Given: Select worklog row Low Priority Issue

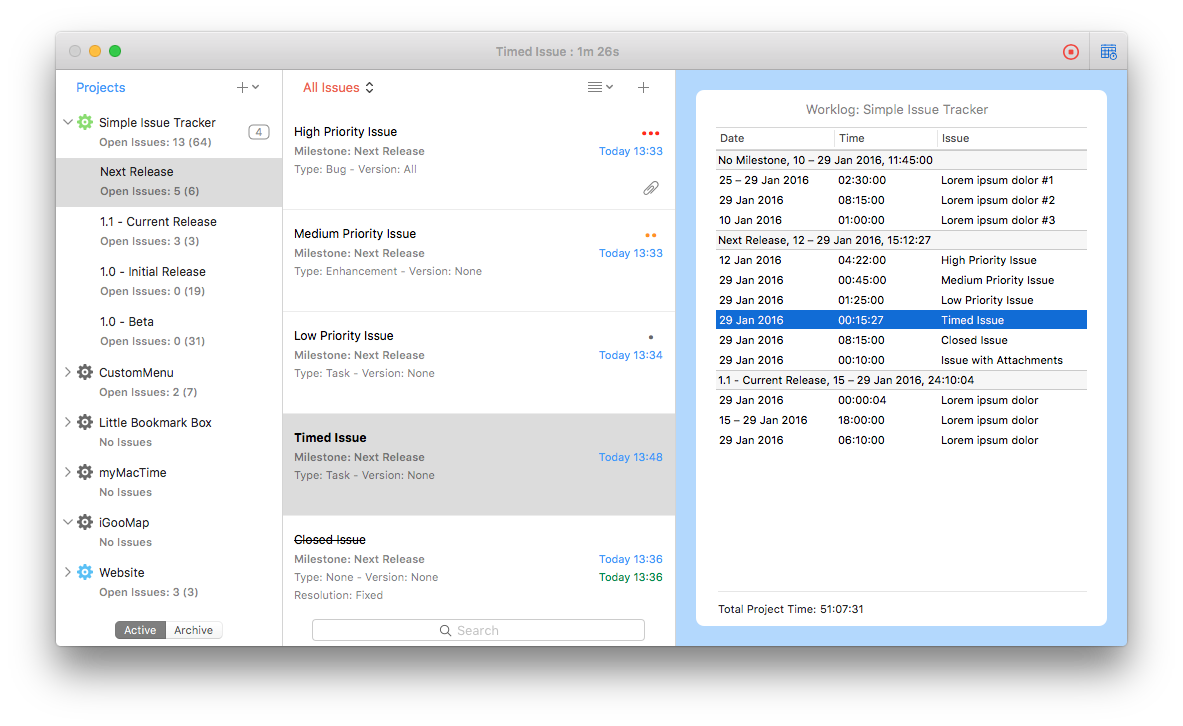Looking at the screenshot, I should (x=901, y=300).
